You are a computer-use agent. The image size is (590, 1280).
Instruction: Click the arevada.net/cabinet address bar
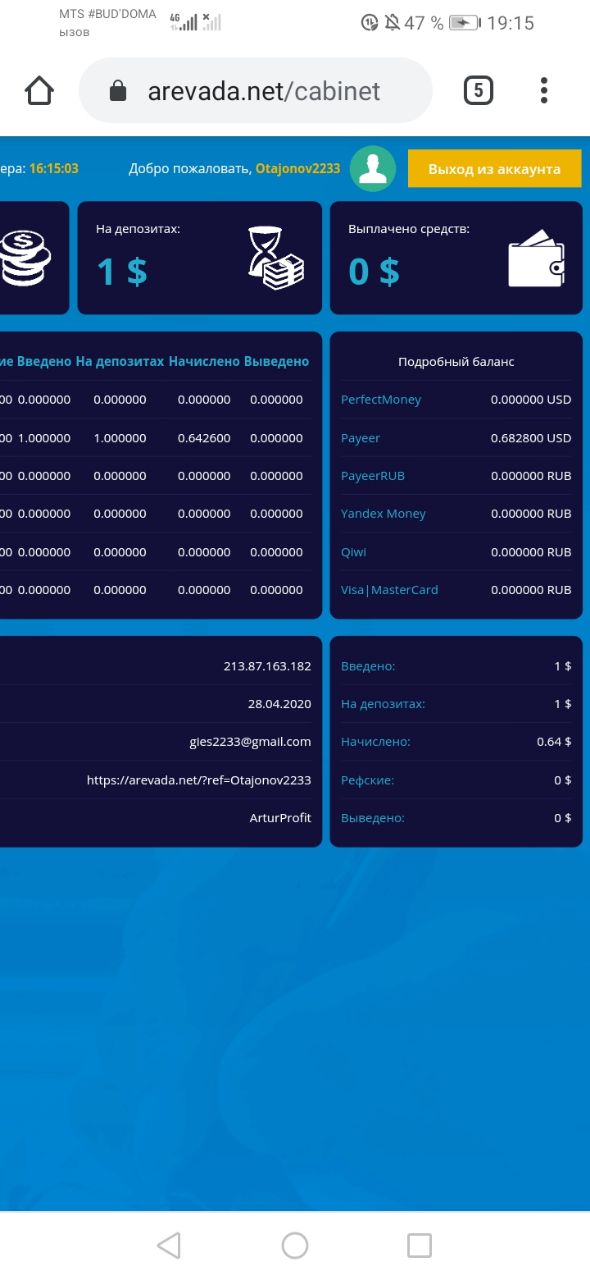coord(256,91)
